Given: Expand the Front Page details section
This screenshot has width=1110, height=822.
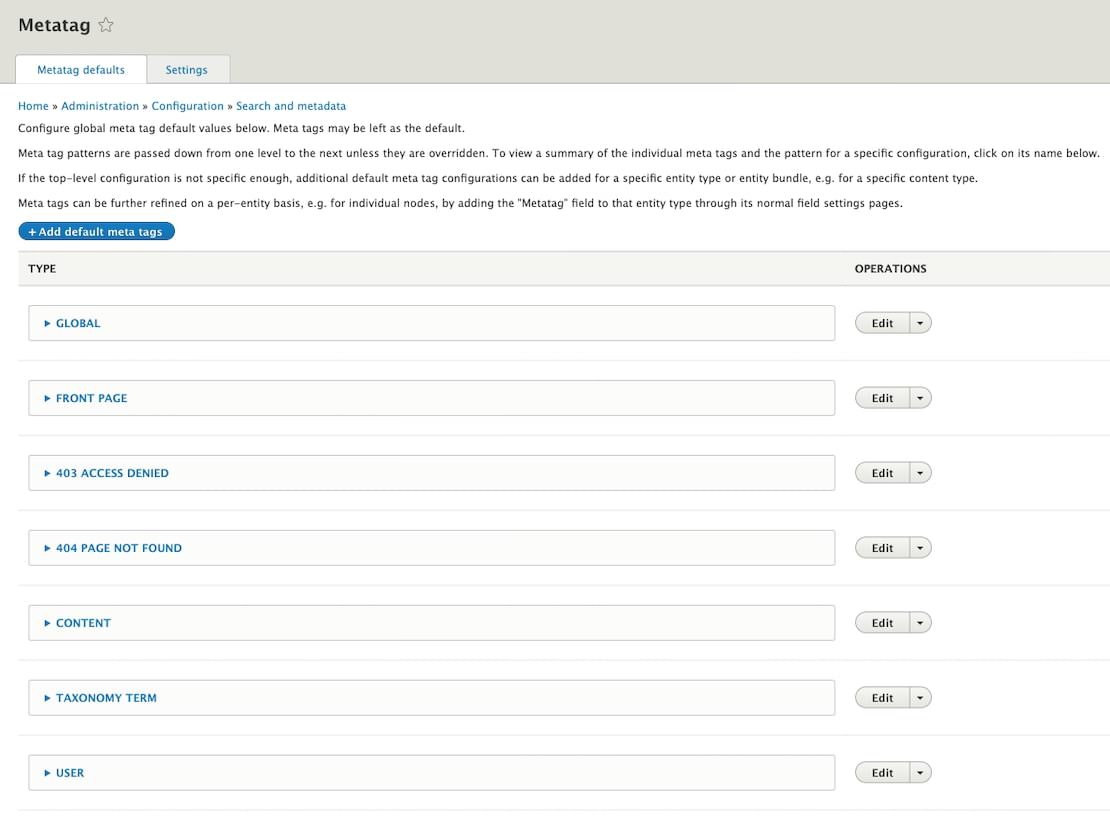Looking at the screenshot, I should pyautogui.click(x=91, y=399).
